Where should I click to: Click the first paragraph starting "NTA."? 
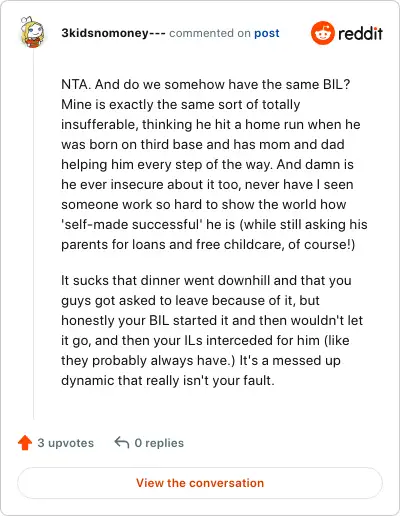coord(214,164)
